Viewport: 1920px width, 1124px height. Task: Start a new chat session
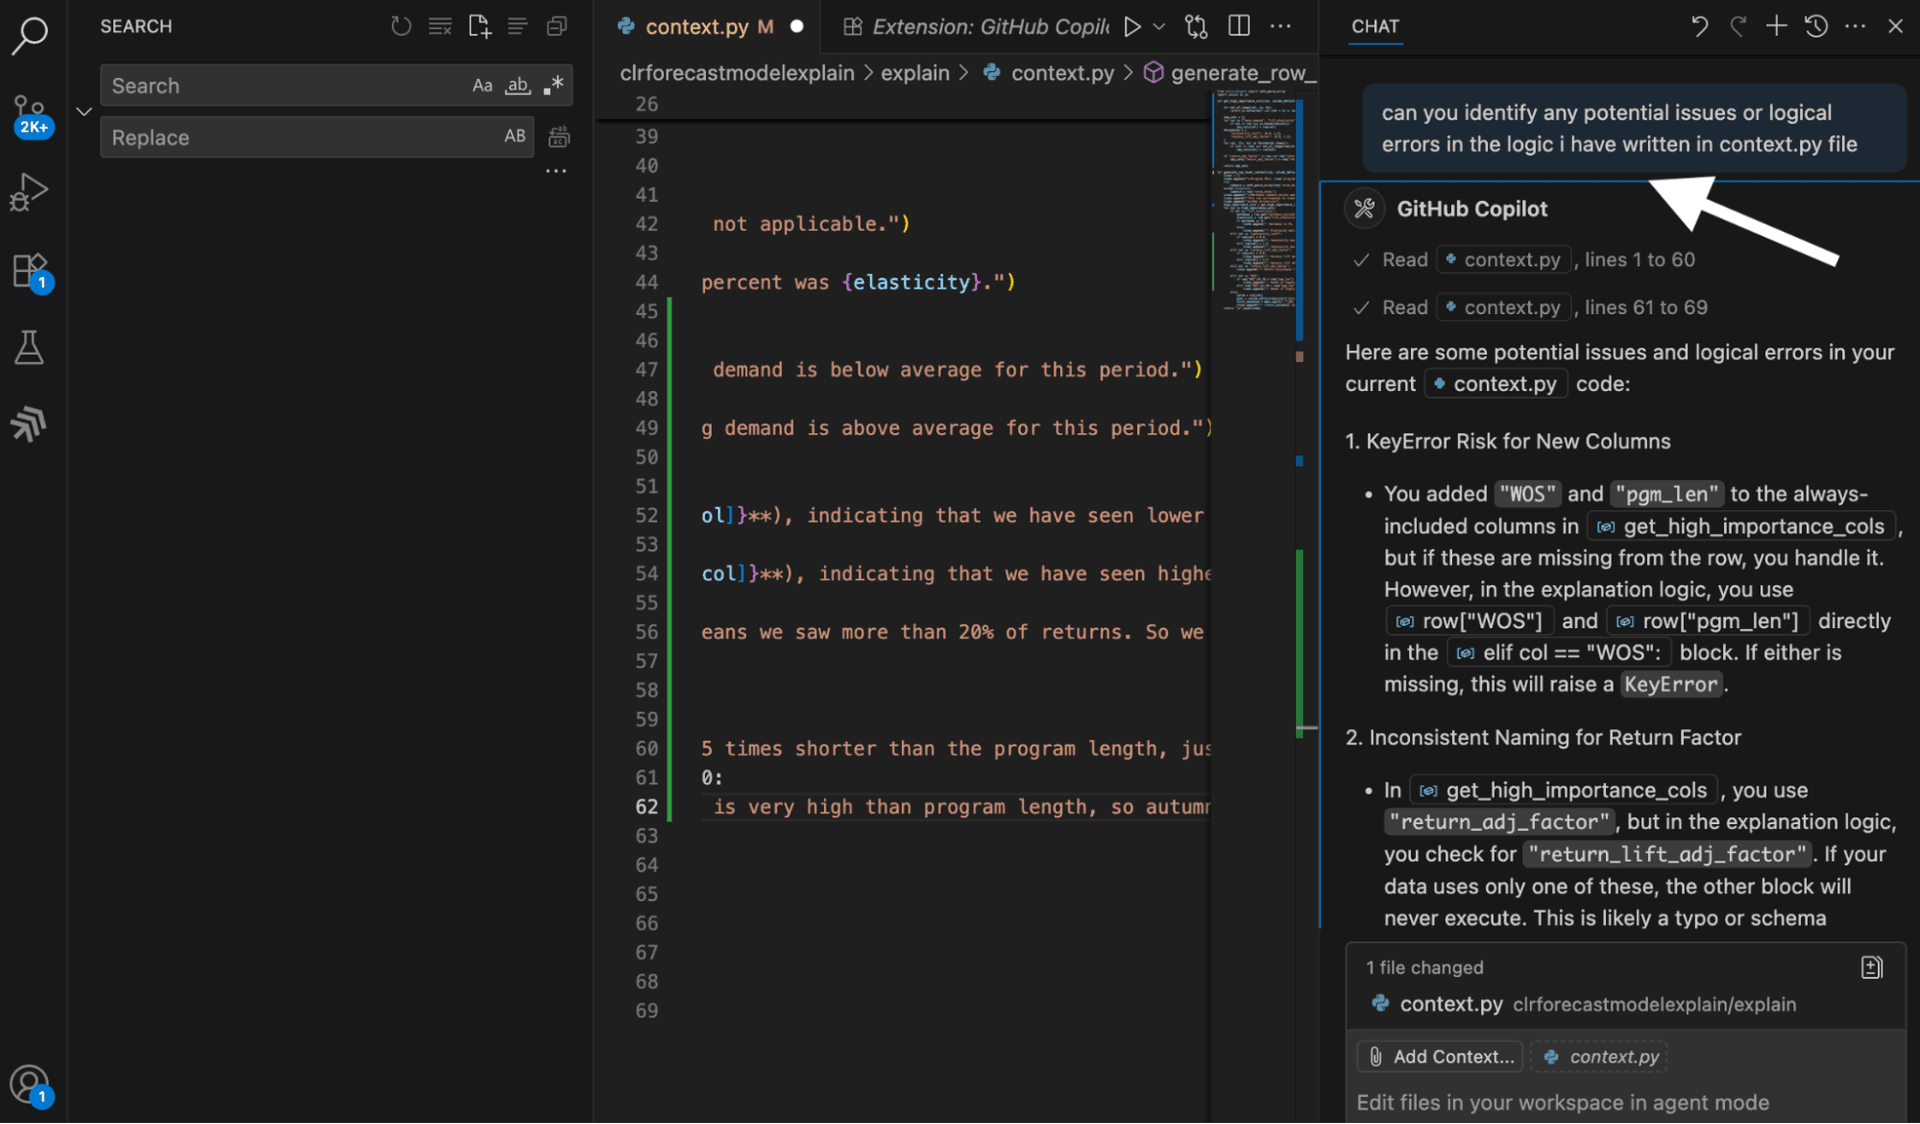tap(1777, 26)
